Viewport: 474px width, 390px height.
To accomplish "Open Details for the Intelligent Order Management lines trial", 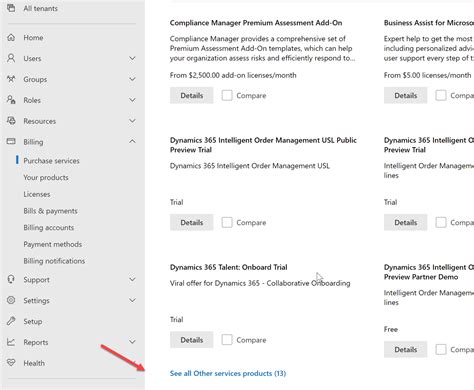I will click(406, 222).
